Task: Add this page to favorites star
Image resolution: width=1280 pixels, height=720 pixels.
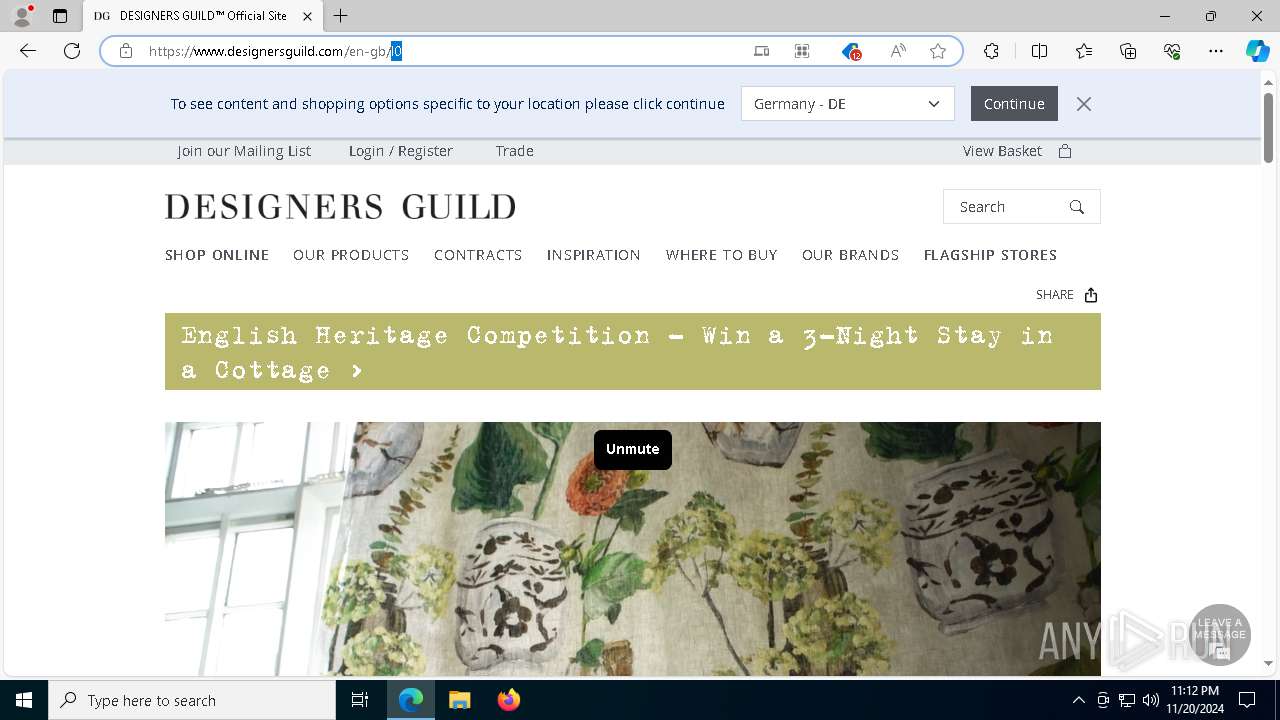Action: click(938, 51)
